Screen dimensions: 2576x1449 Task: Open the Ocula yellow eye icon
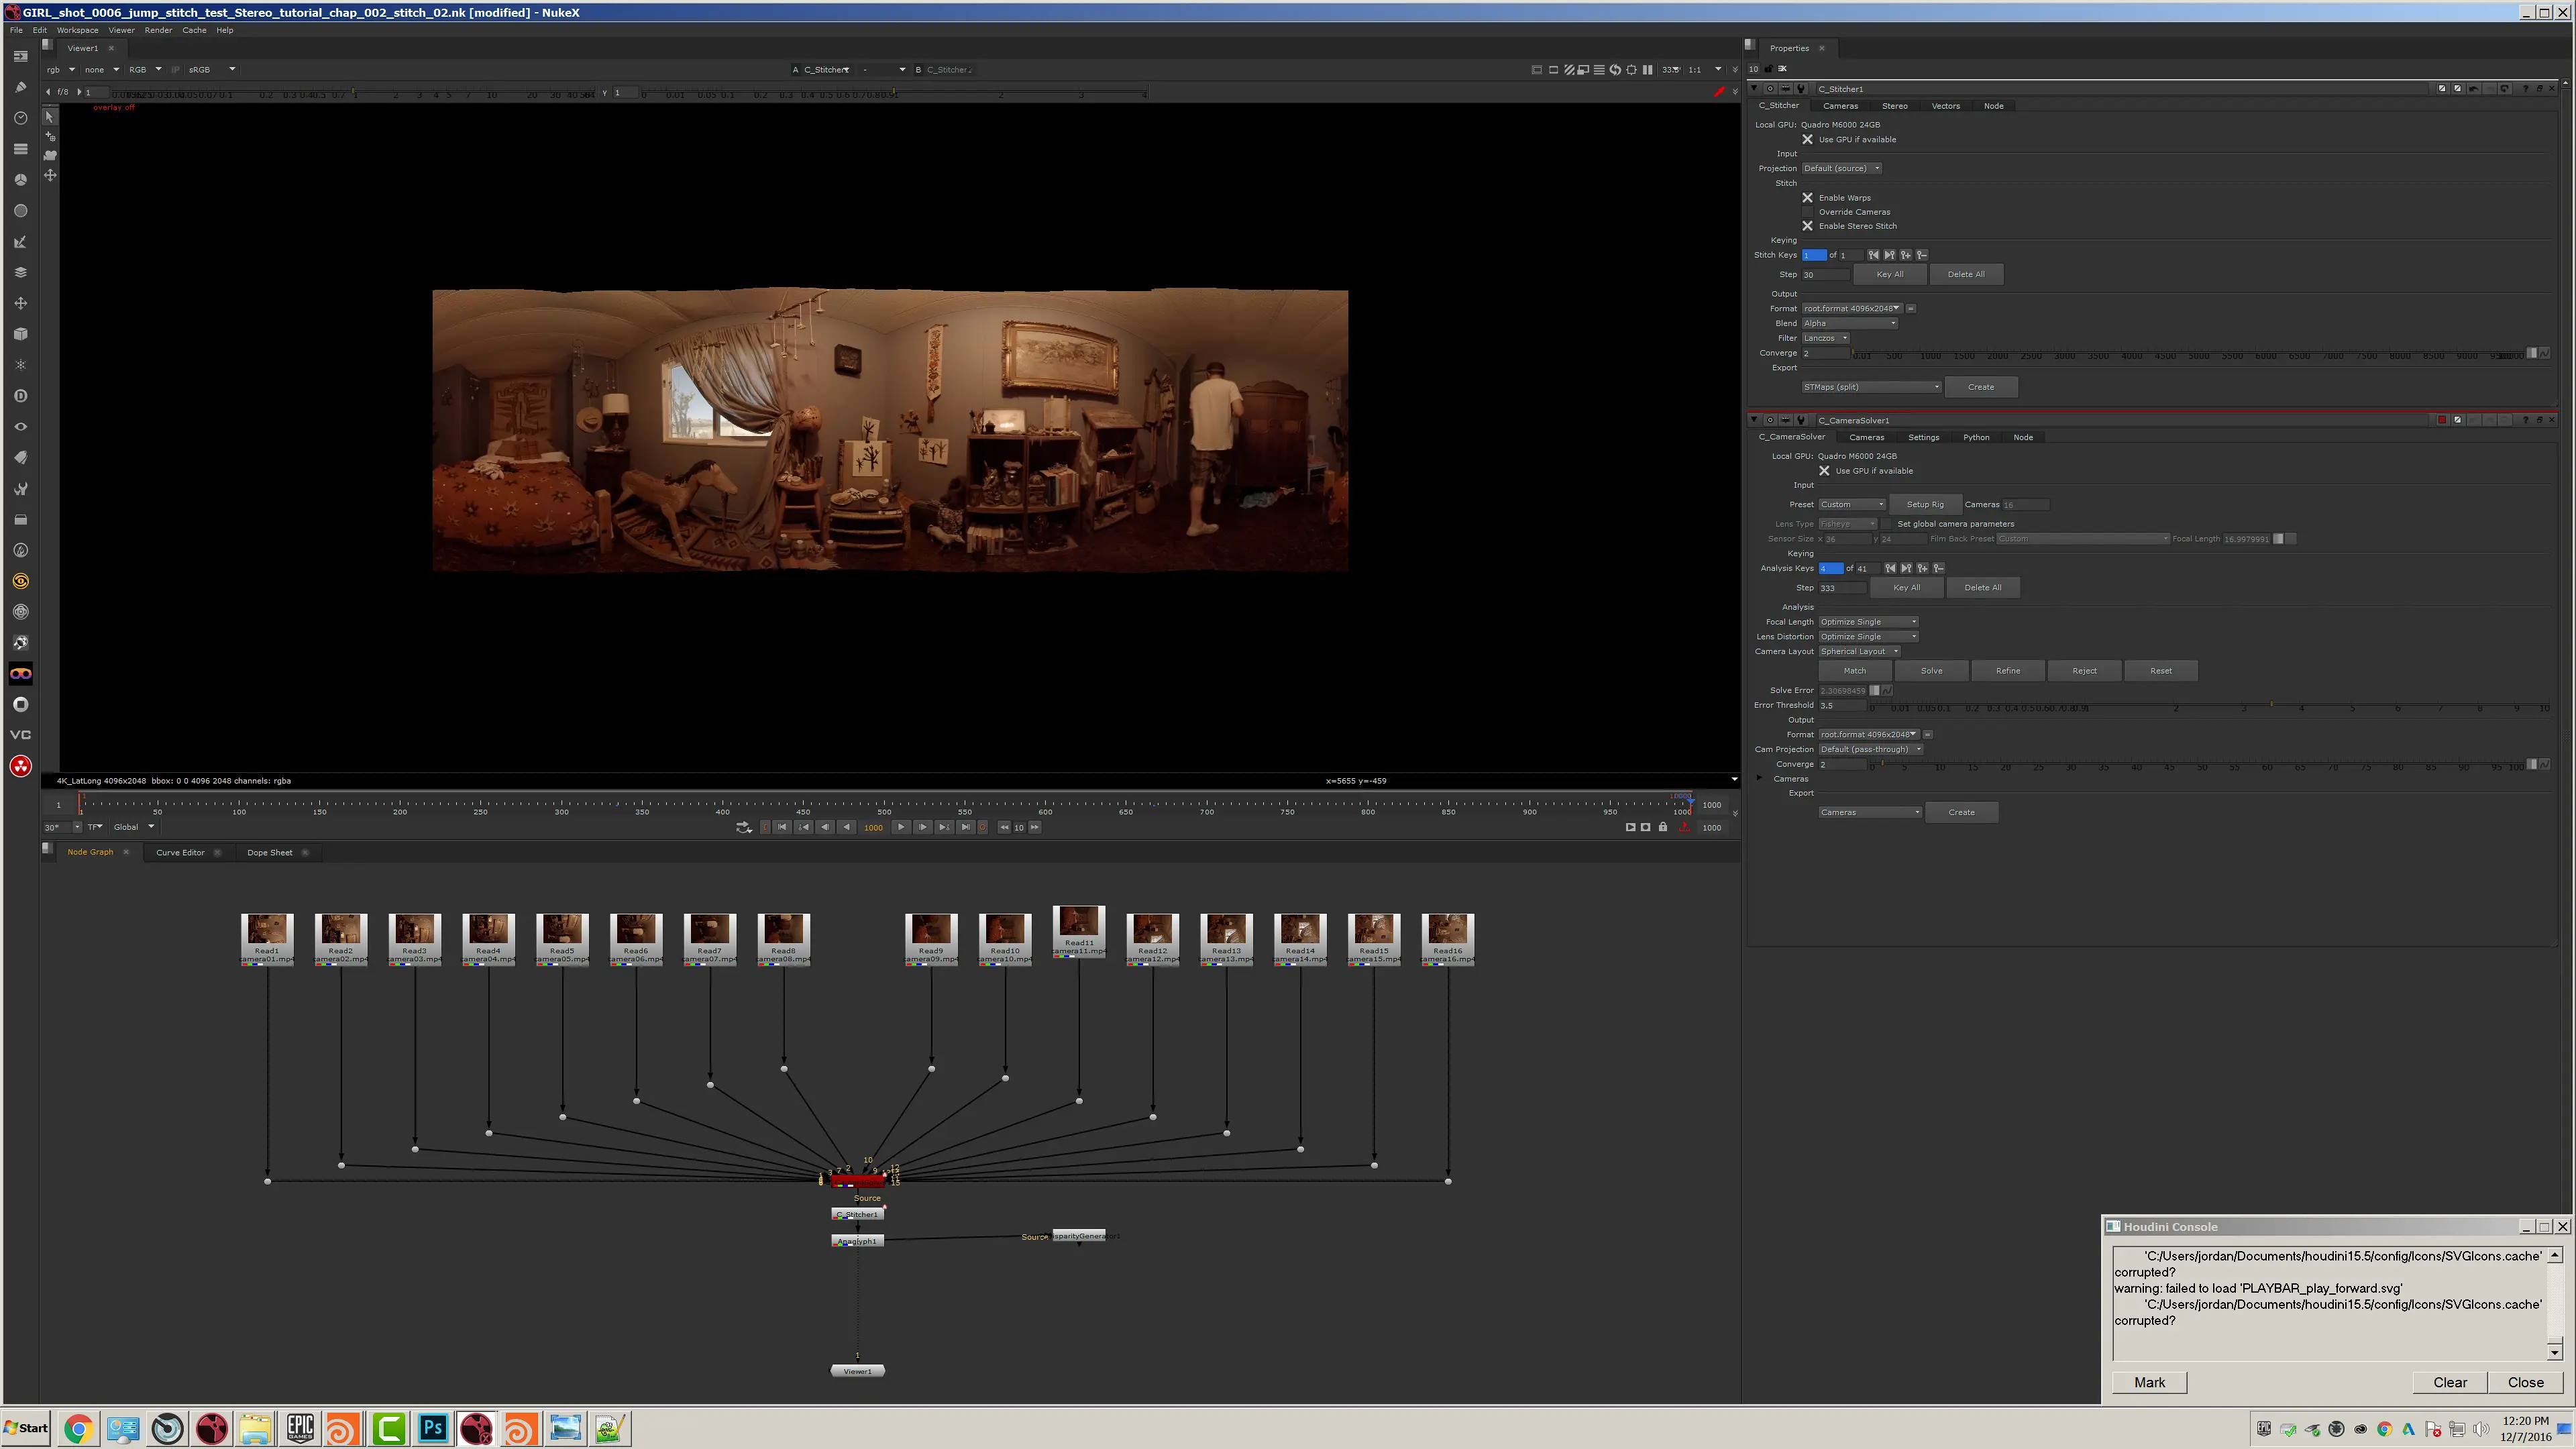pos(20,581)
